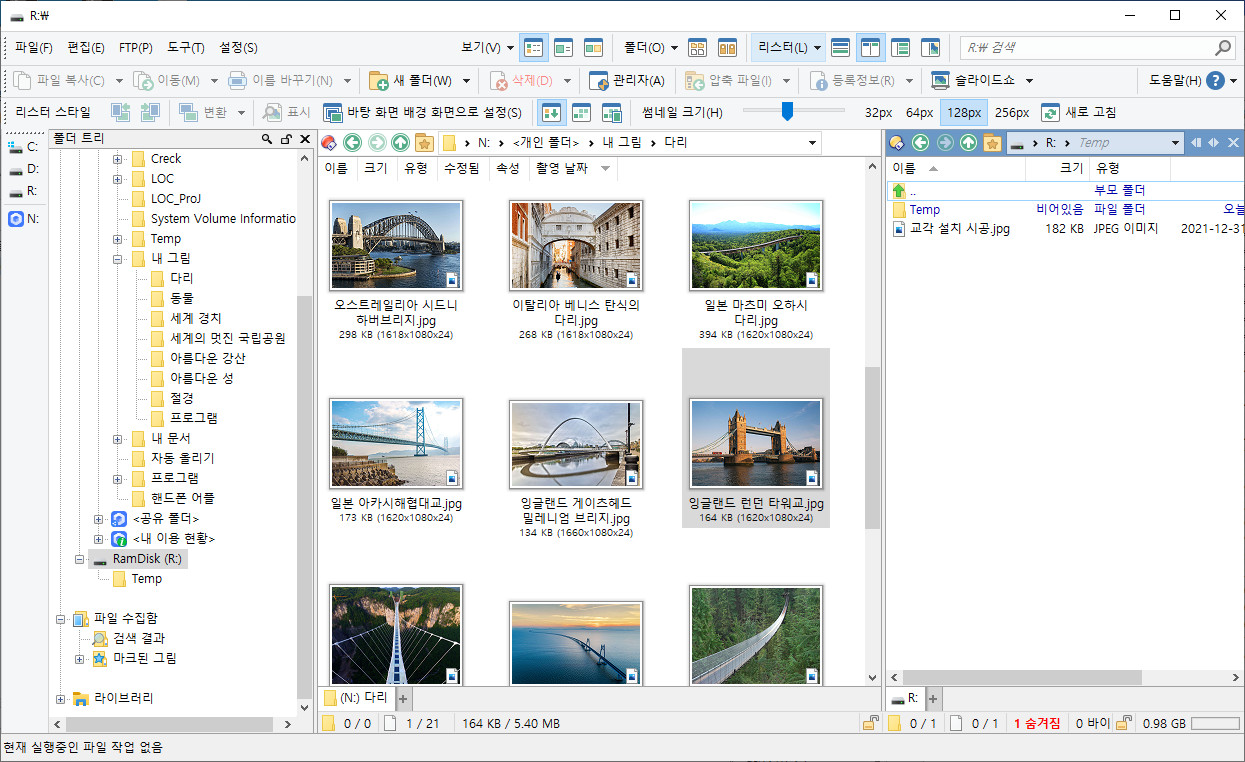Open the right pane path dropdown
The width and height of the screenshot is (1245, 762).
(x=1175, y=143)
